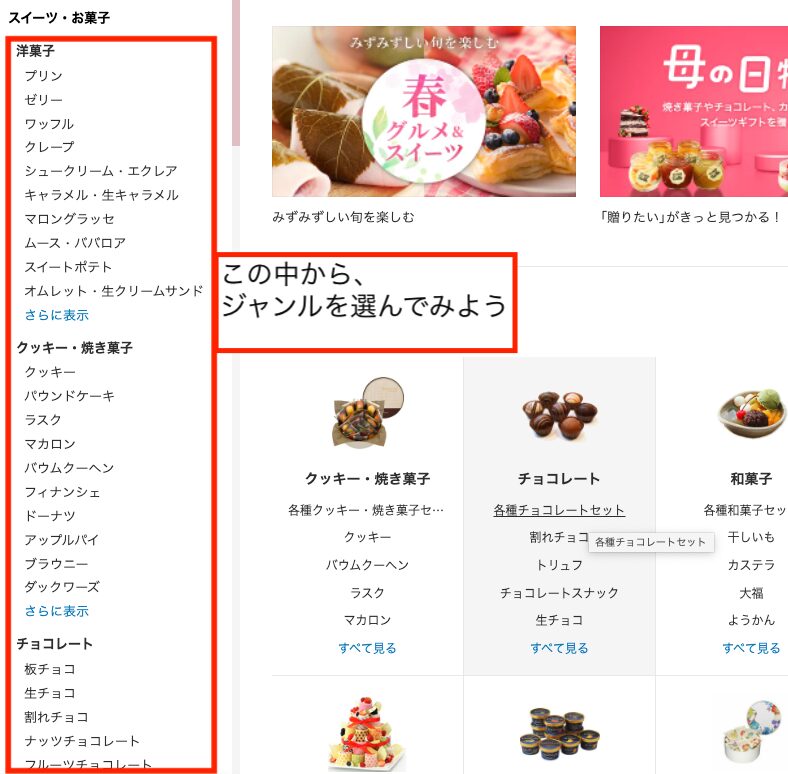Open 各種チョコレートセット link

[x=559, y=510]
